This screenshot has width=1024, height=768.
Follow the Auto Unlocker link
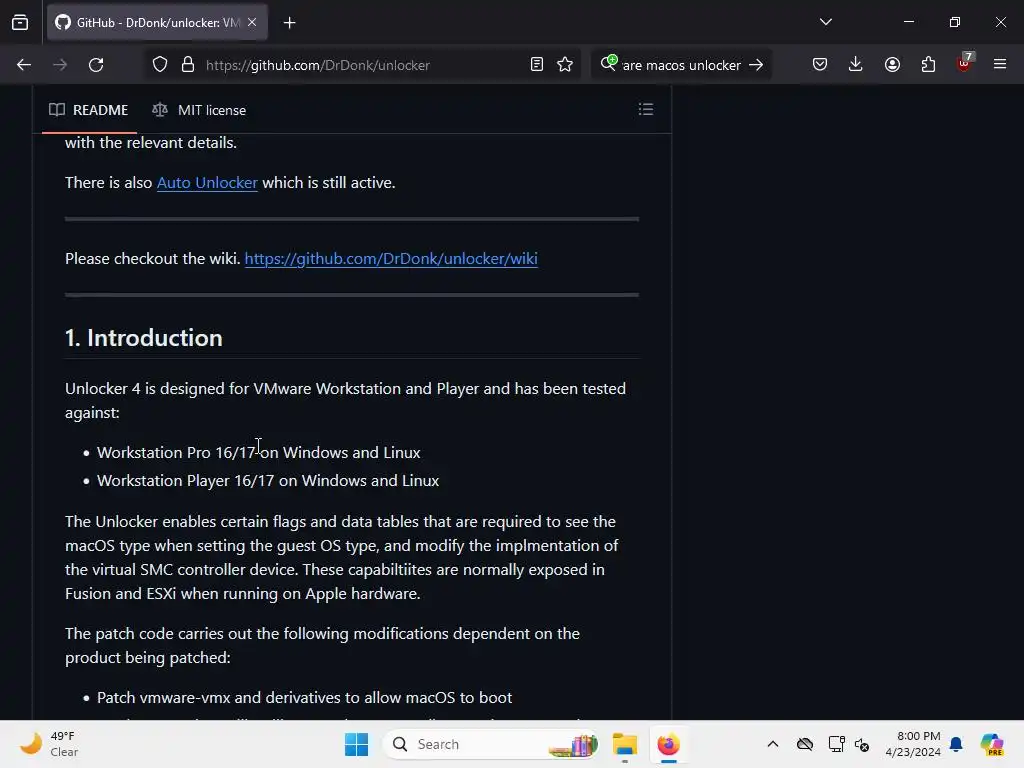pyautogui.click(x=207, y=183)
